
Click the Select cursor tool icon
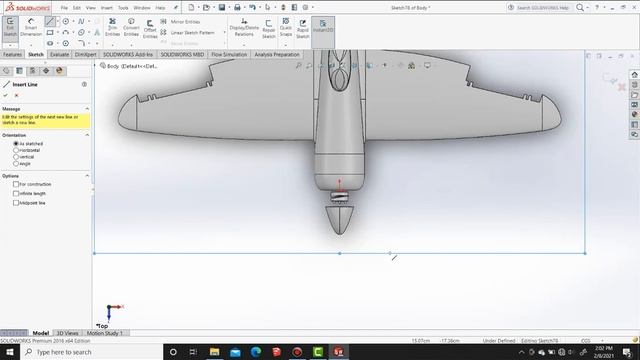[267, 7]
